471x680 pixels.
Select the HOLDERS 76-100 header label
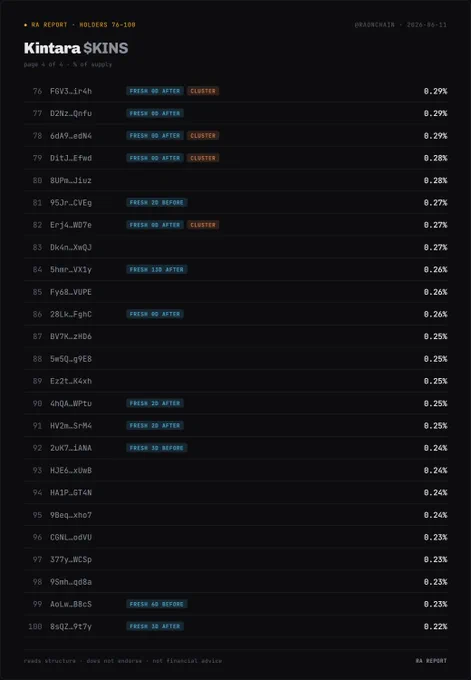click(x=107, y=25)
